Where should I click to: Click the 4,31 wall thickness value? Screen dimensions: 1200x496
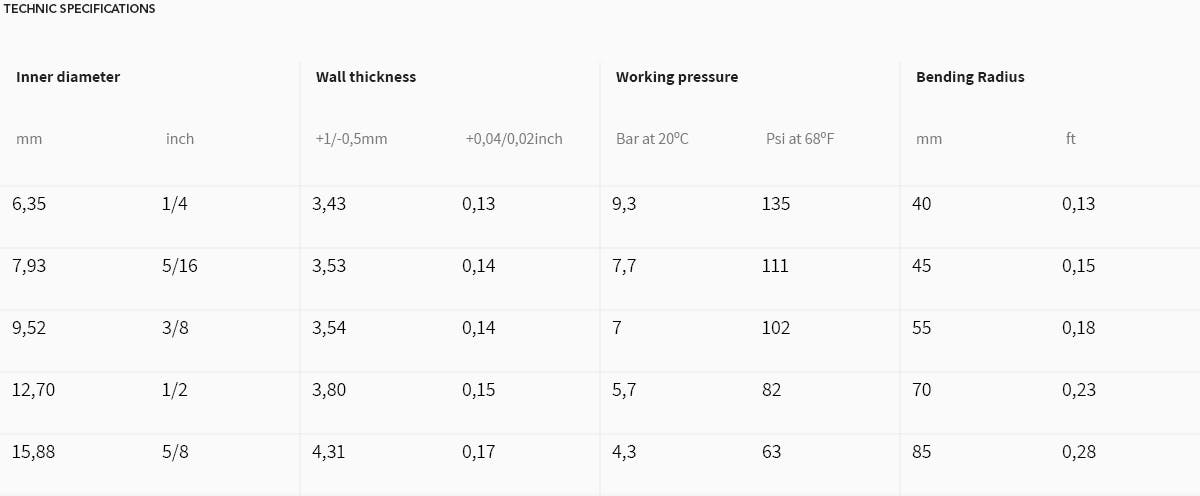pyautogui.click(x=329, y=452)
